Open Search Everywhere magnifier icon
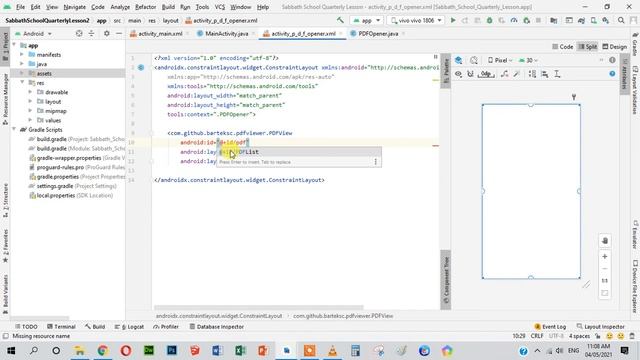This screenshot has height=360, width=640. (621, 20)
